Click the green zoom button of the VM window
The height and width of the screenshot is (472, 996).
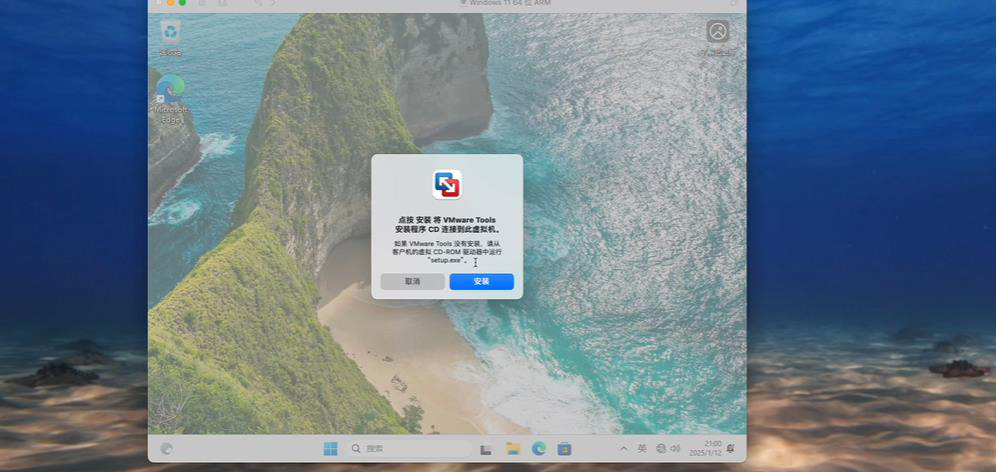coord(182,3)
